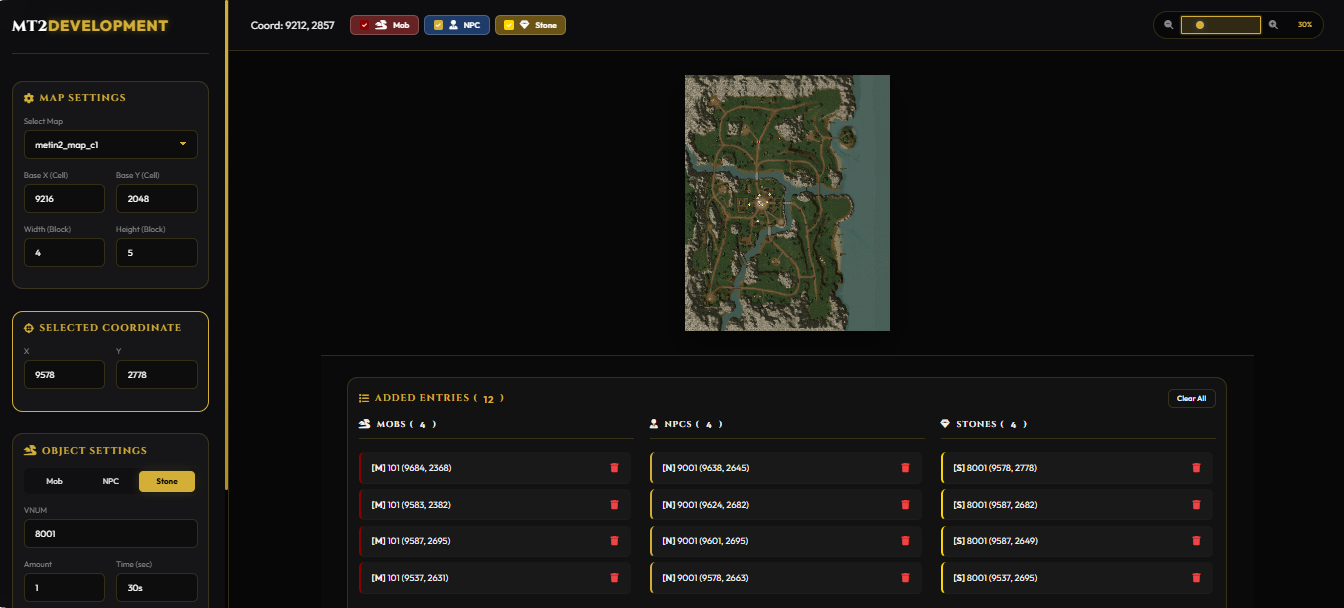
Task: Click the zoom out magnifier icon
Action: pos(1168,25)
